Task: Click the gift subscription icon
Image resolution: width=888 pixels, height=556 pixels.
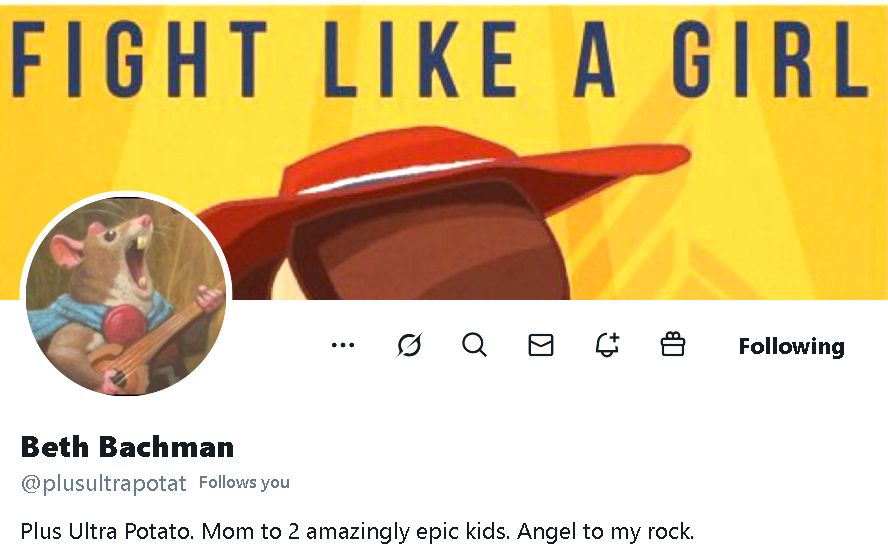Action: [673, 346]
